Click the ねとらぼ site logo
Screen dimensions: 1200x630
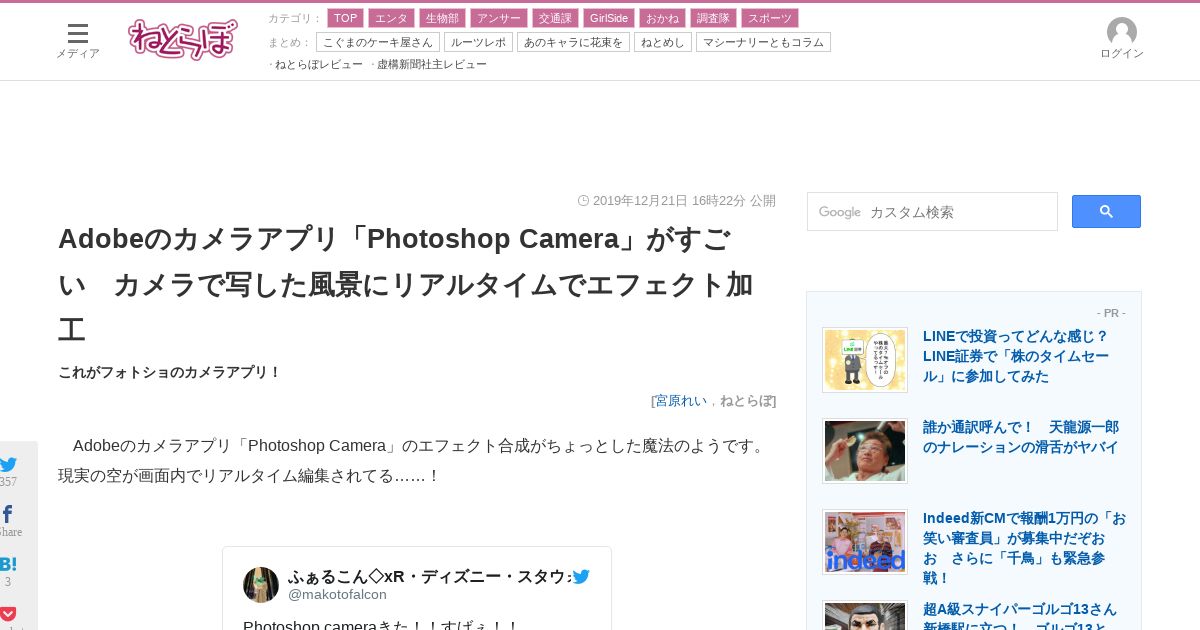183,39
